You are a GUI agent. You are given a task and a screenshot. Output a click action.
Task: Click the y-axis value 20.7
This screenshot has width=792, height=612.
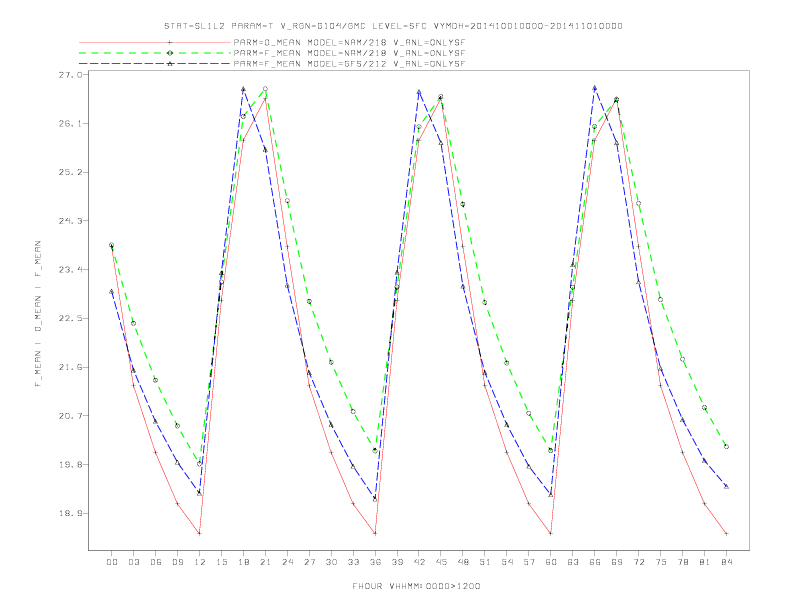(x=70, y=416)
